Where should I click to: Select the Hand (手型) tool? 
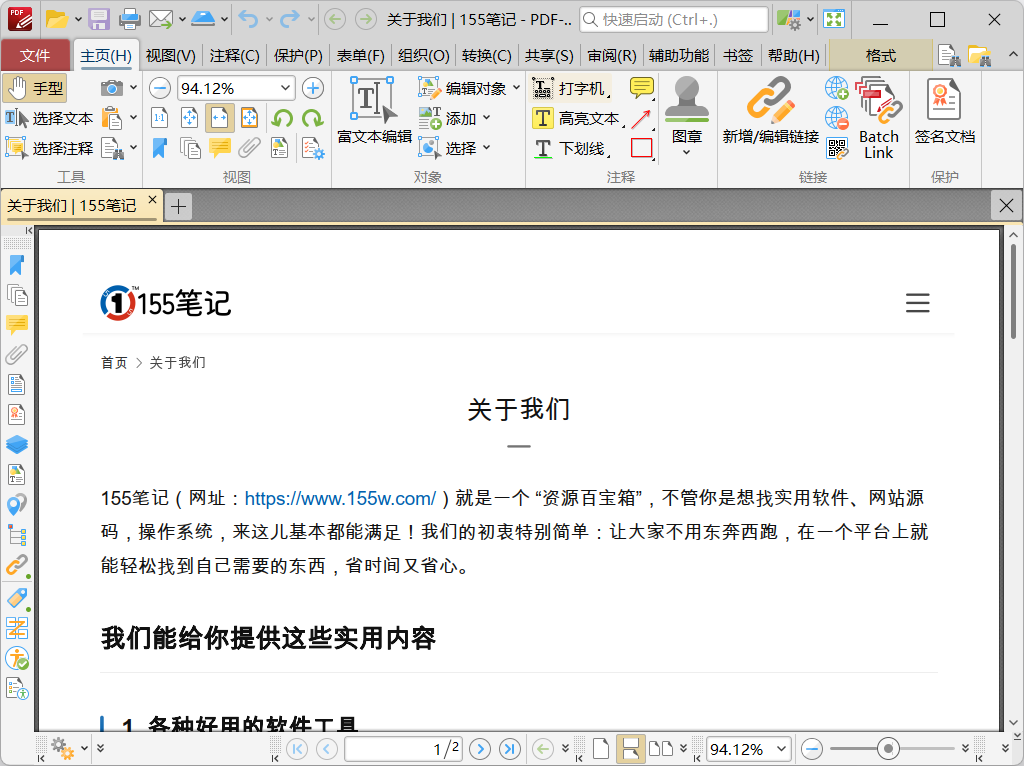(35, 88)
